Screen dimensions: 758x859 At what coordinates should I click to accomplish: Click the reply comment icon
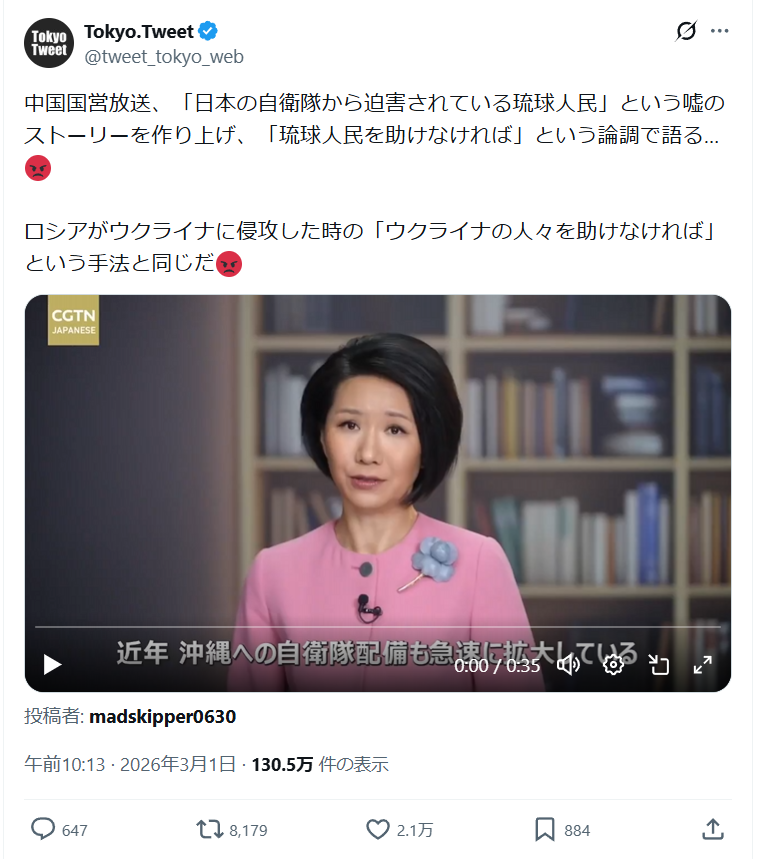pyautogui.click(x=43, y=829)
